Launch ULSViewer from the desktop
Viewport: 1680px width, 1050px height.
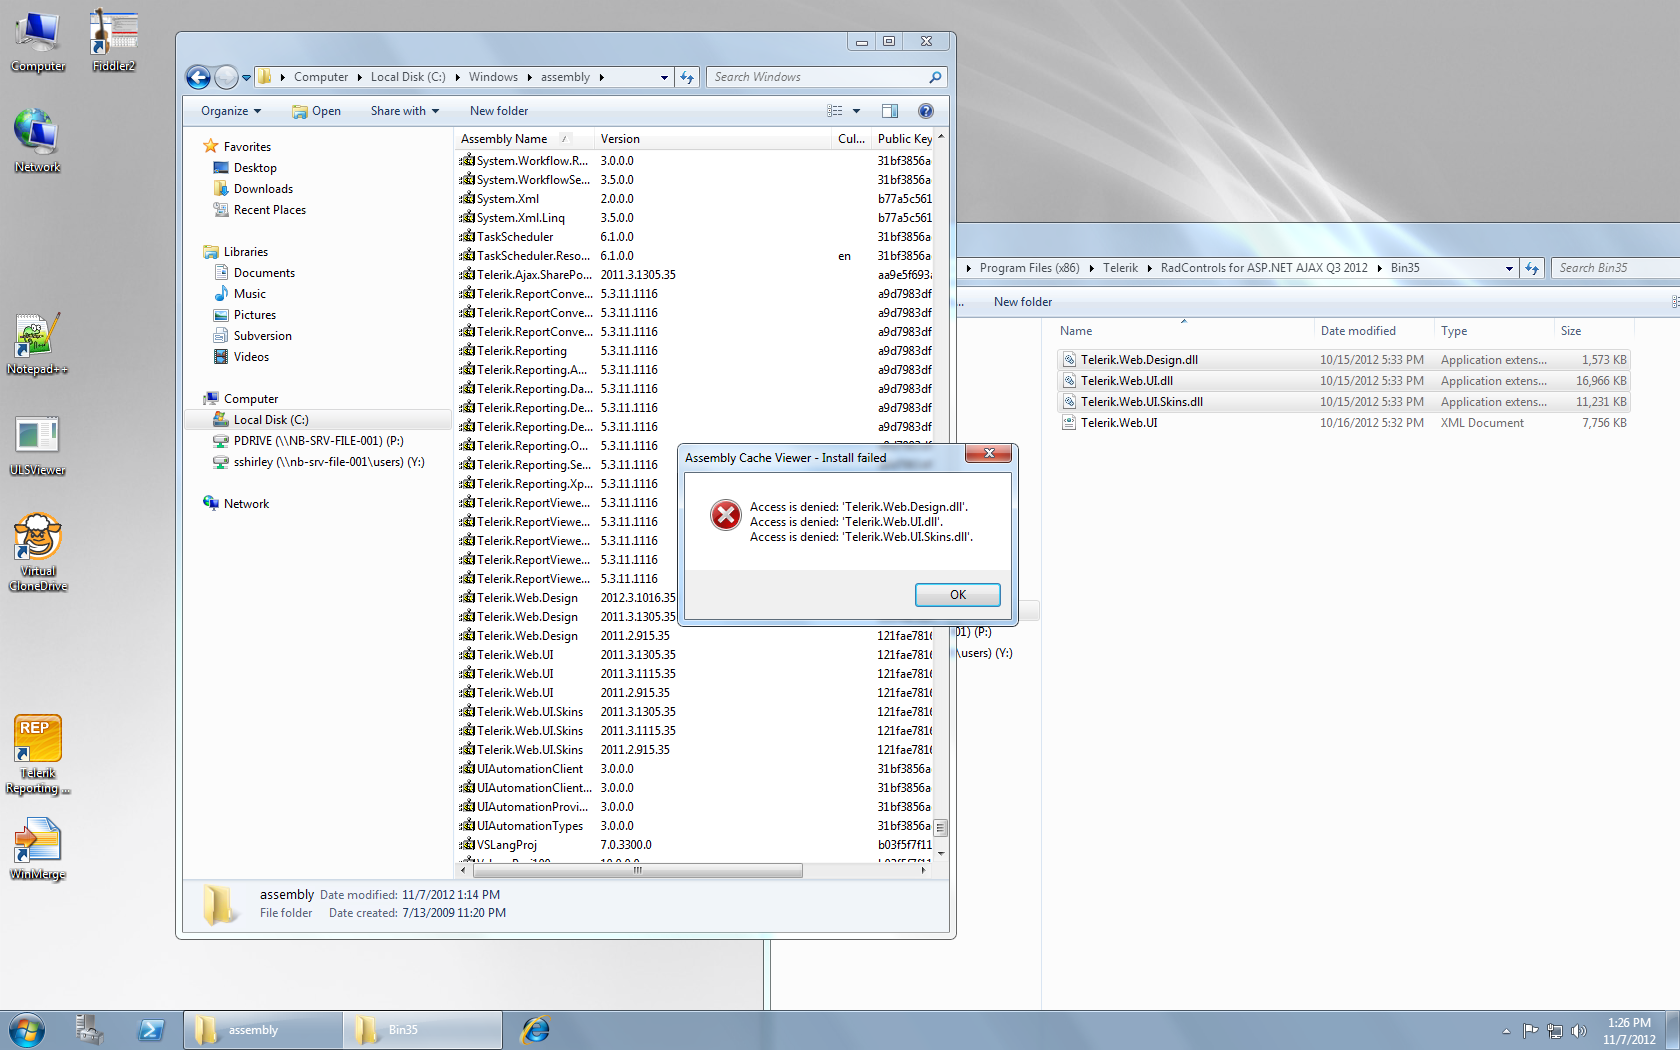point(38,445)
